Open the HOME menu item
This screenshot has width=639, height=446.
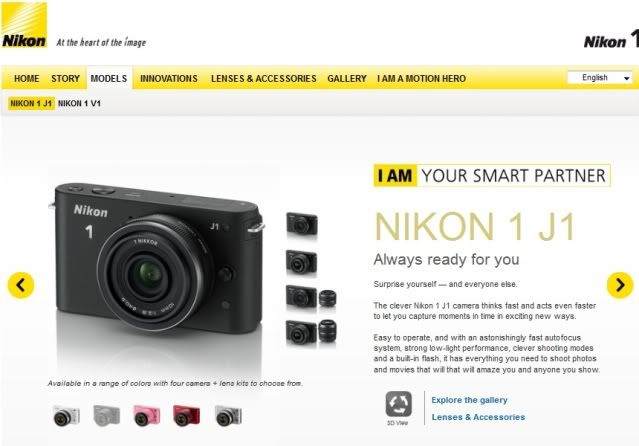click(x=26, y=78)
